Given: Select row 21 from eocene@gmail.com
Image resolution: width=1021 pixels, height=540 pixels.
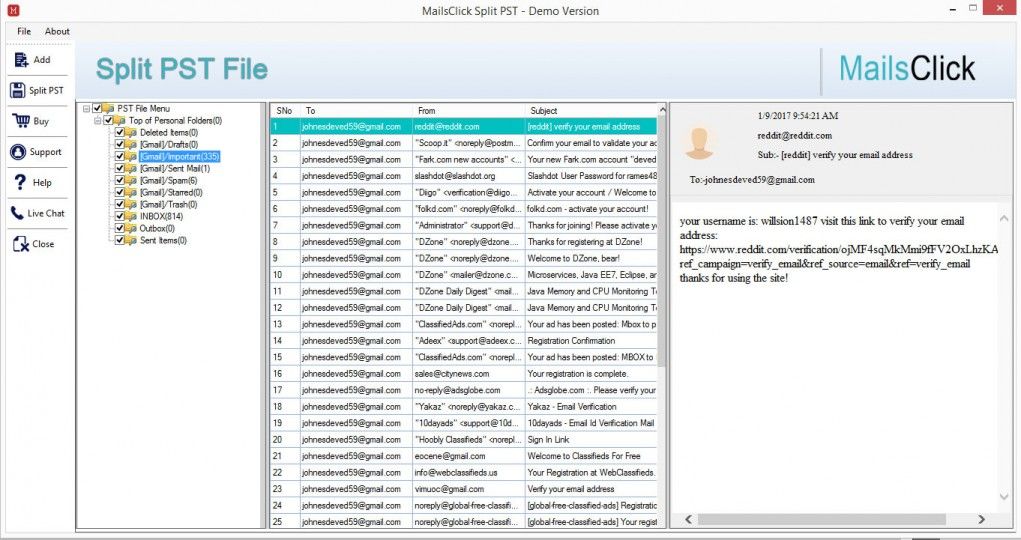Looking at the screenshot, I should pyautogui.click(x=464, y=456).
